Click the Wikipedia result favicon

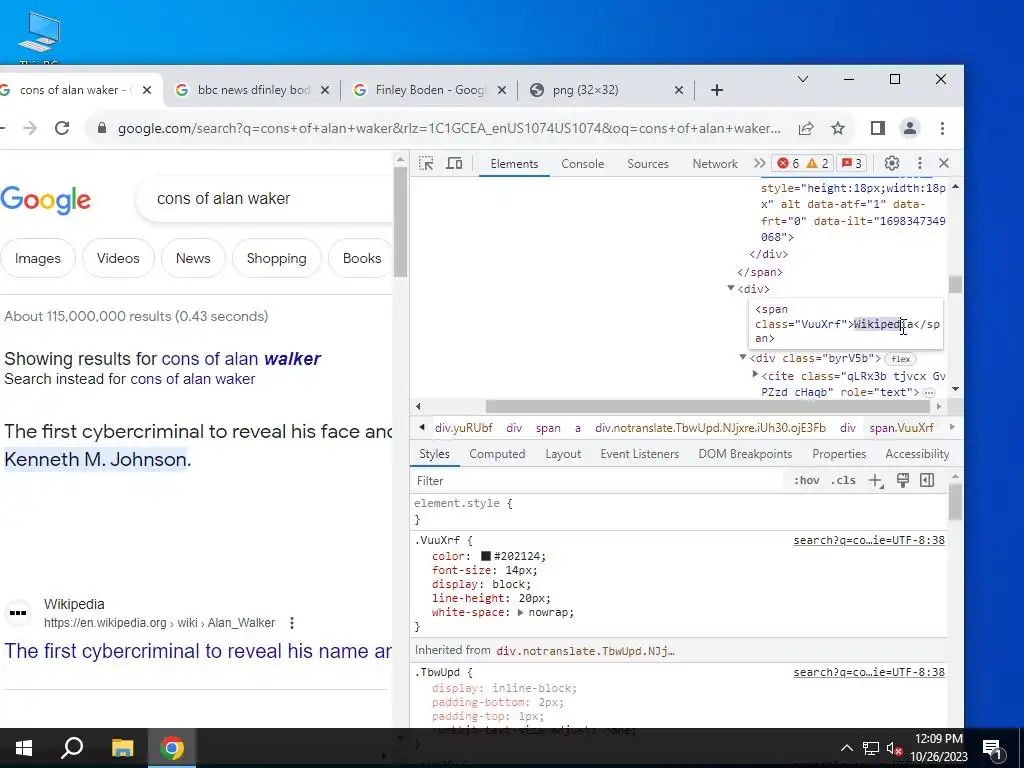pos(18,613)
